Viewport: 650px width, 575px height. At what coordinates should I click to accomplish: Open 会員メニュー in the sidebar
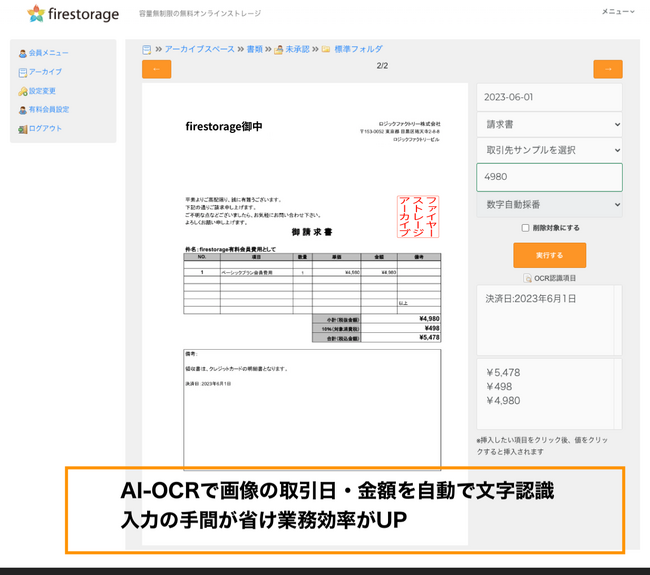(48, 53)
